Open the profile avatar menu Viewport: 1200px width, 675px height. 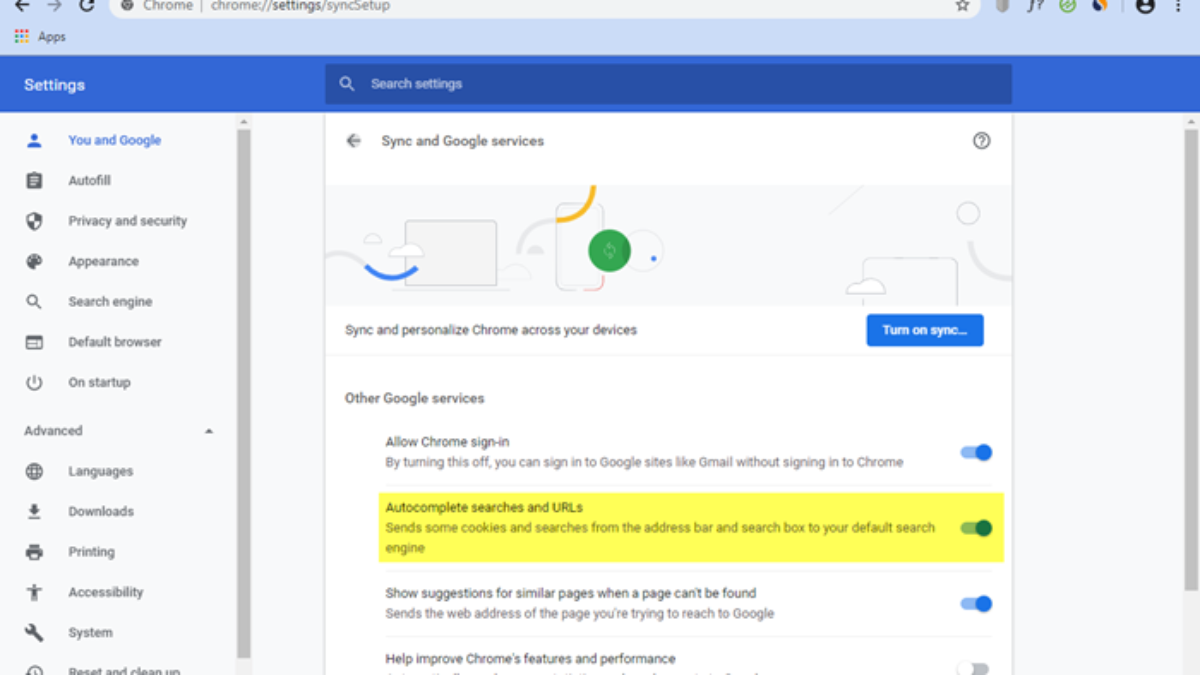(1146, 6)
